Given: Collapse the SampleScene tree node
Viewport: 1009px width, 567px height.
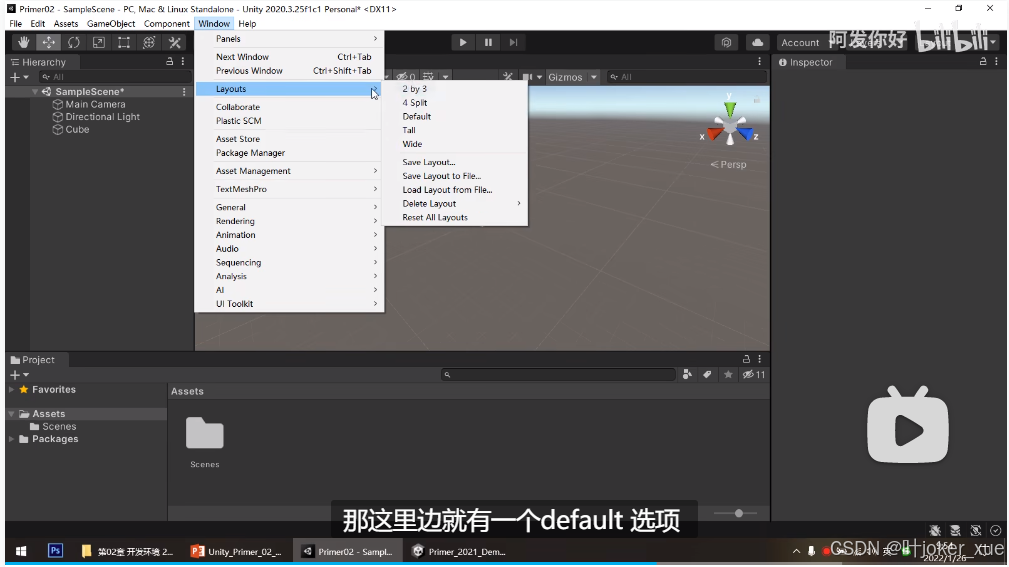Looking at the screenshot, I should 35,91.
